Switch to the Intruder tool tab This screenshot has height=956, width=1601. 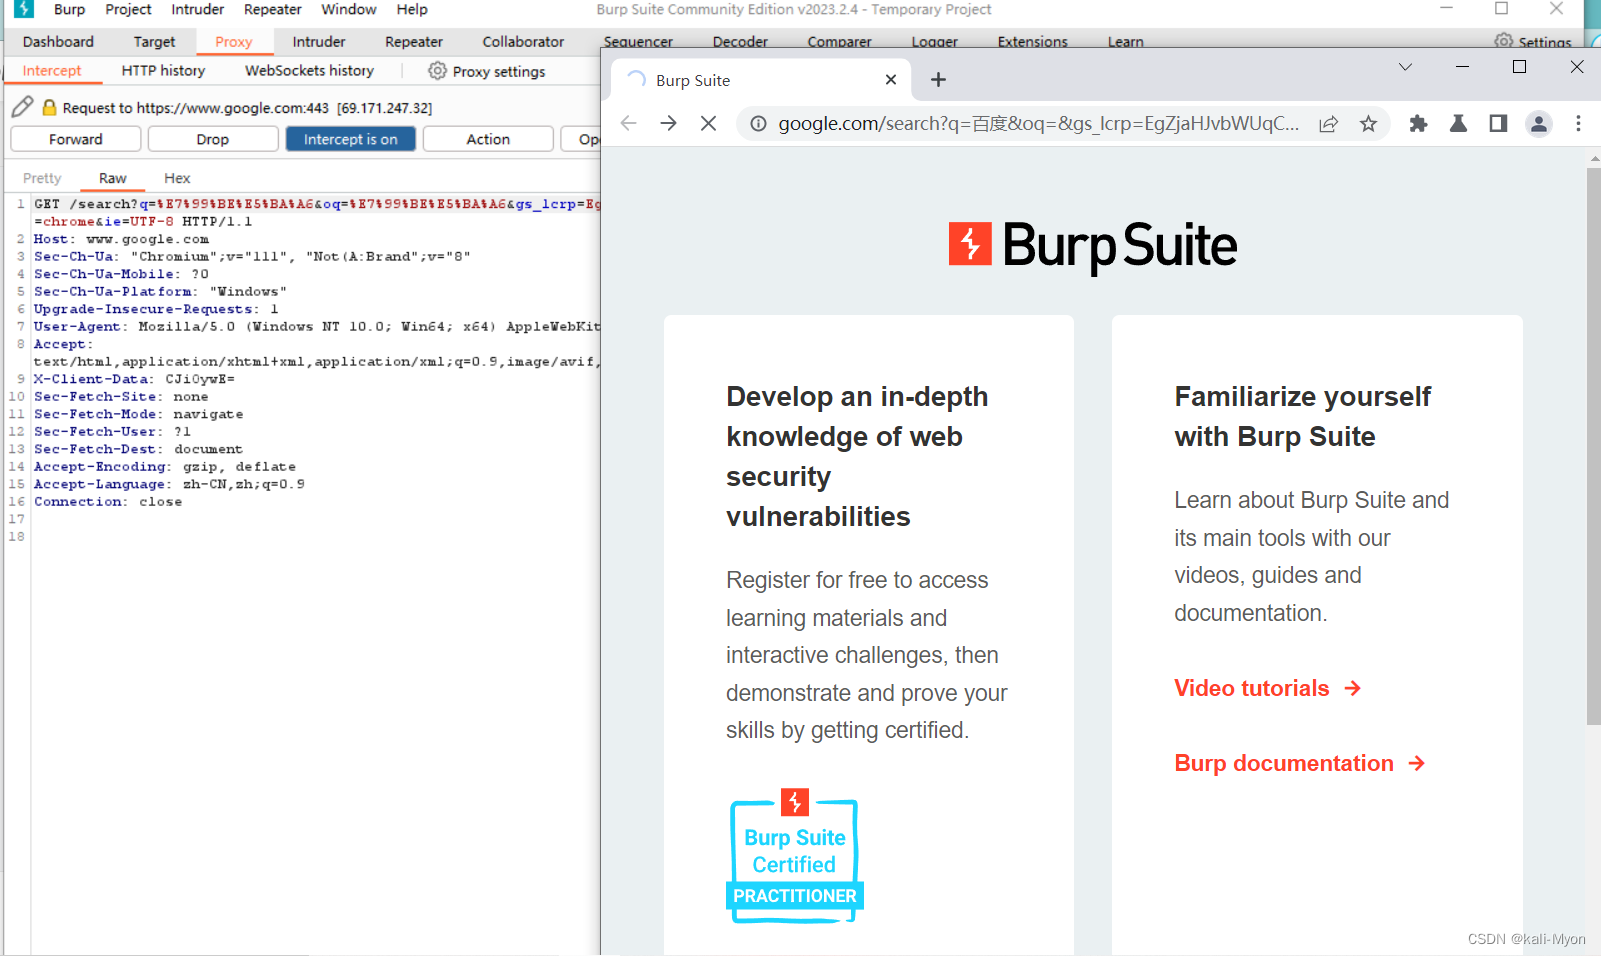click(319, 42)
